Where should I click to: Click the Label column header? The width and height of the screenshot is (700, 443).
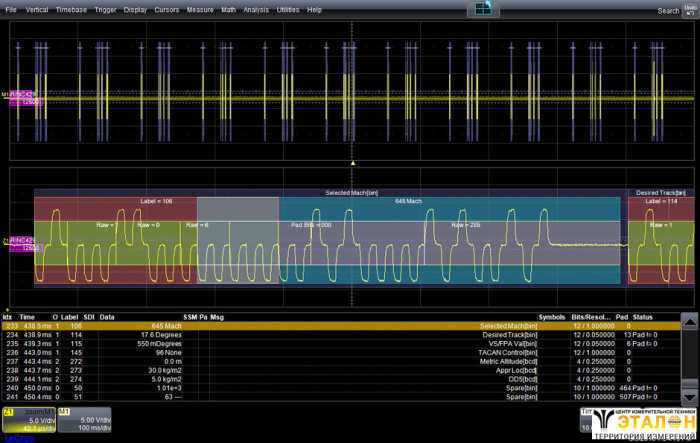coord(70,316)
